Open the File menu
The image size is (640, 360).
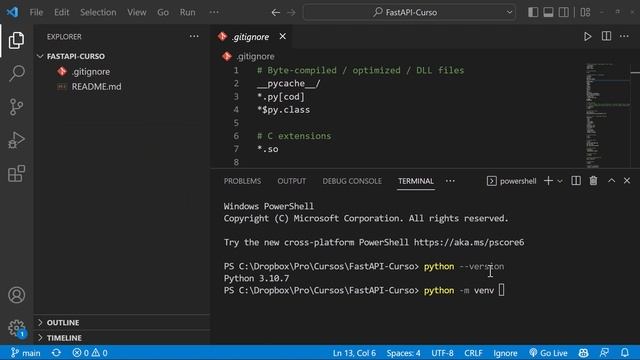[x=36, y=12]
